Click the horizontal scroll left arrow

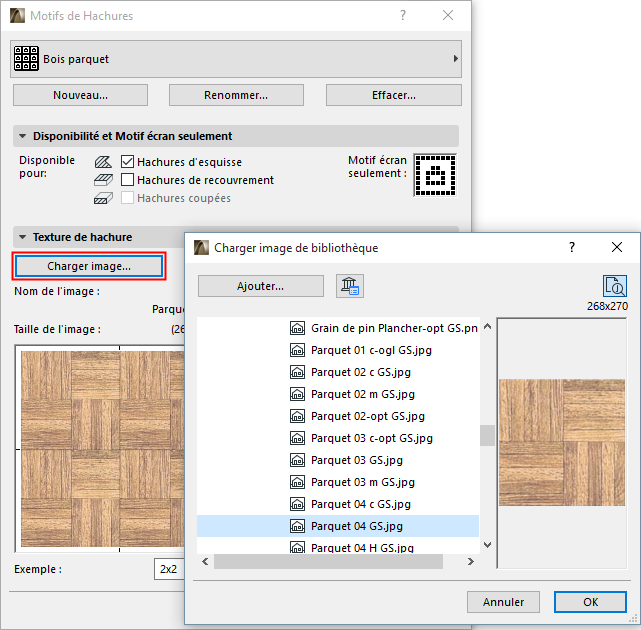pos(205,561)
